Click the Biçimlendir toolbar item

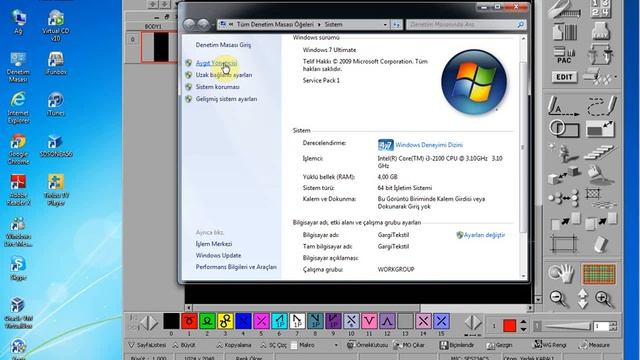[x=457, y=345]
